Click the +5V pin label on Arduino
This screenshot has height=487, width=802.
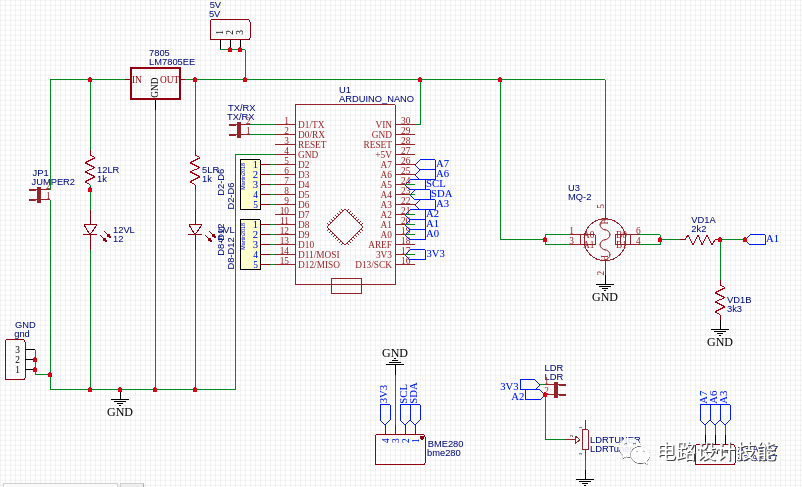[x=383, y=154]
